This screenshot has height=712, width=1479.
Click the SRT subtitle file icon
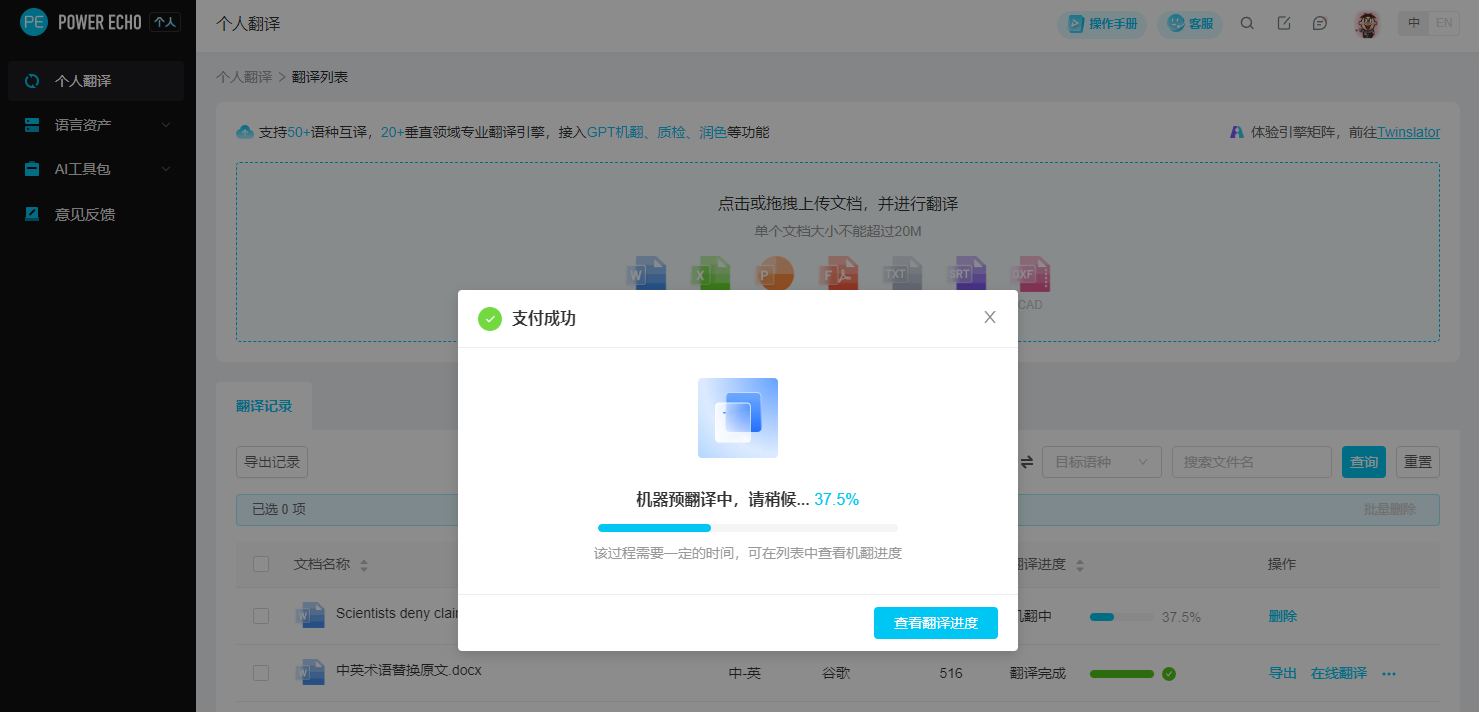point(967,272)
